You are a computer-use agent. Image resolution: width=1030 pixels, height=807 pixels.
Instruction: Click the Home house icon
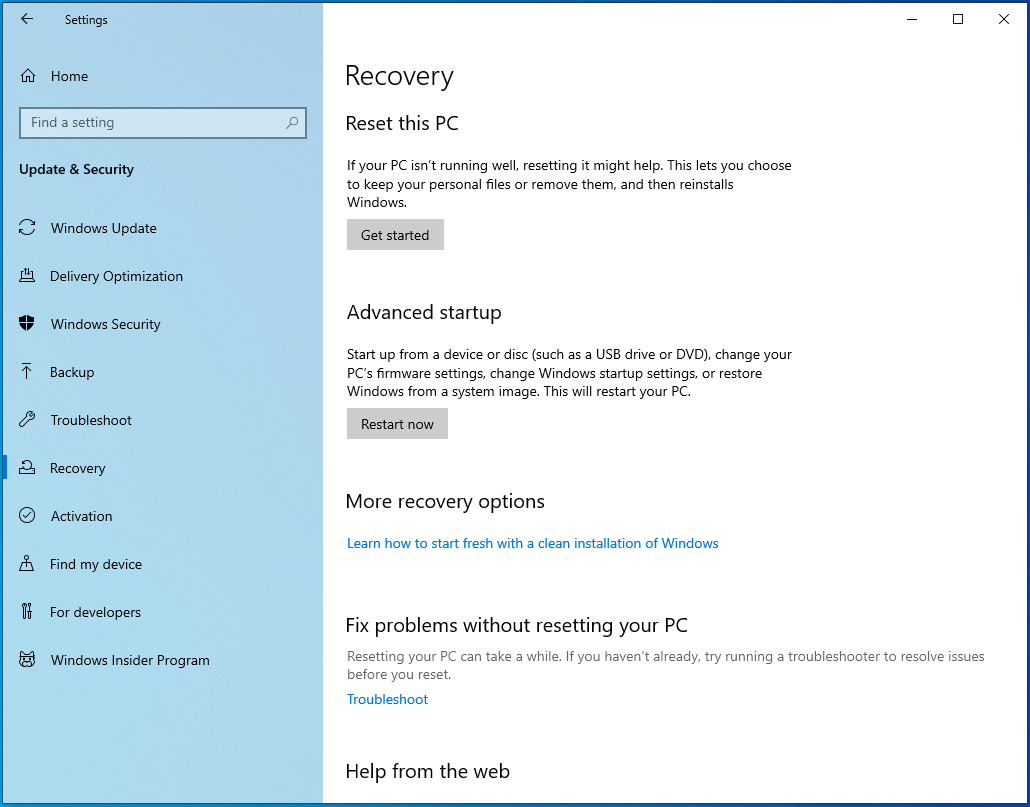coord(28,76)
